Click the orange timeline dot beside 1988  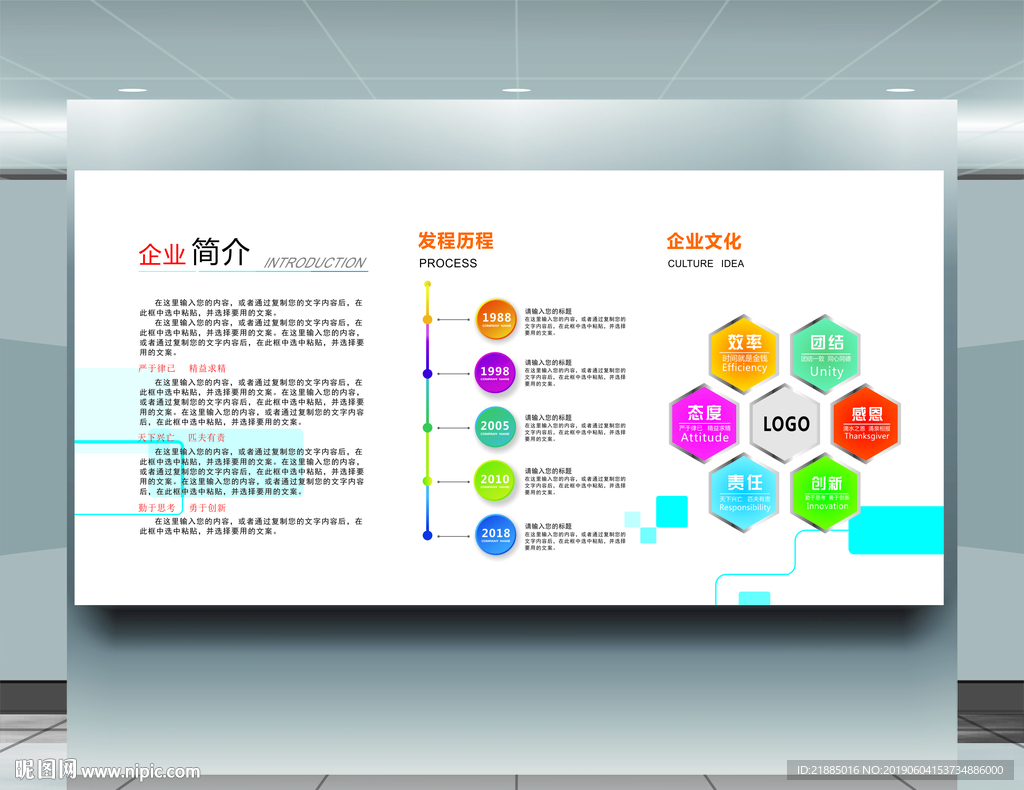[427, 319]
